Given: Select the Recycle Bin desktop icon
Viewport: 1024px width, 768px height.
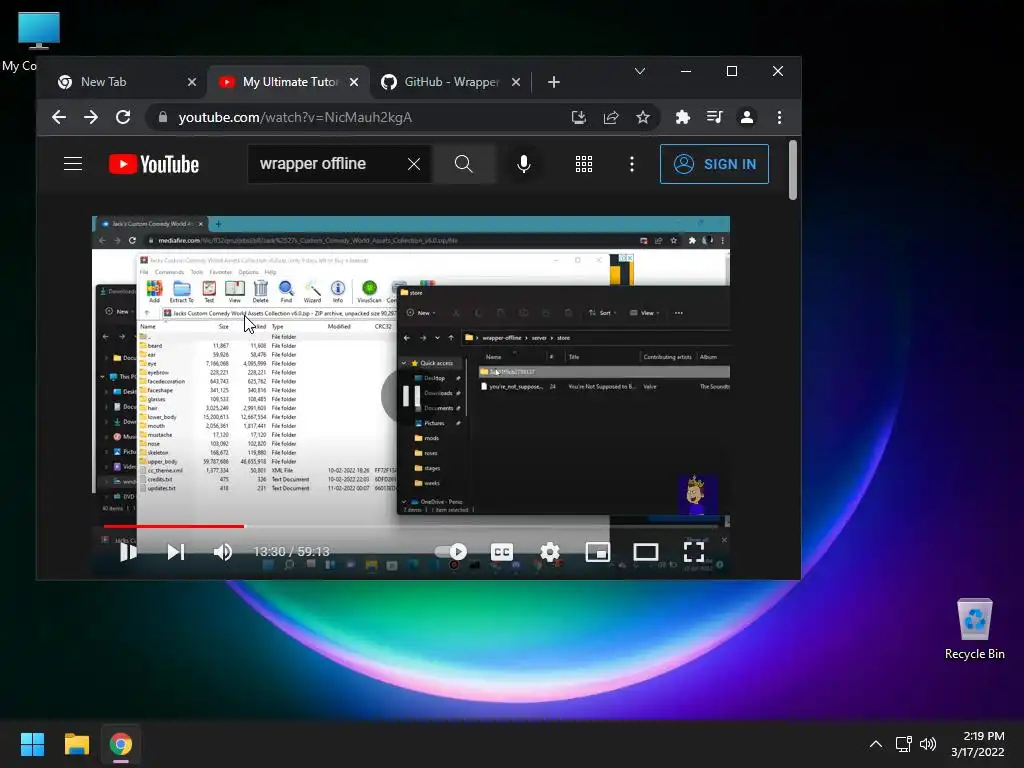Looking at the screenshot, I should (x=974, y=629).
